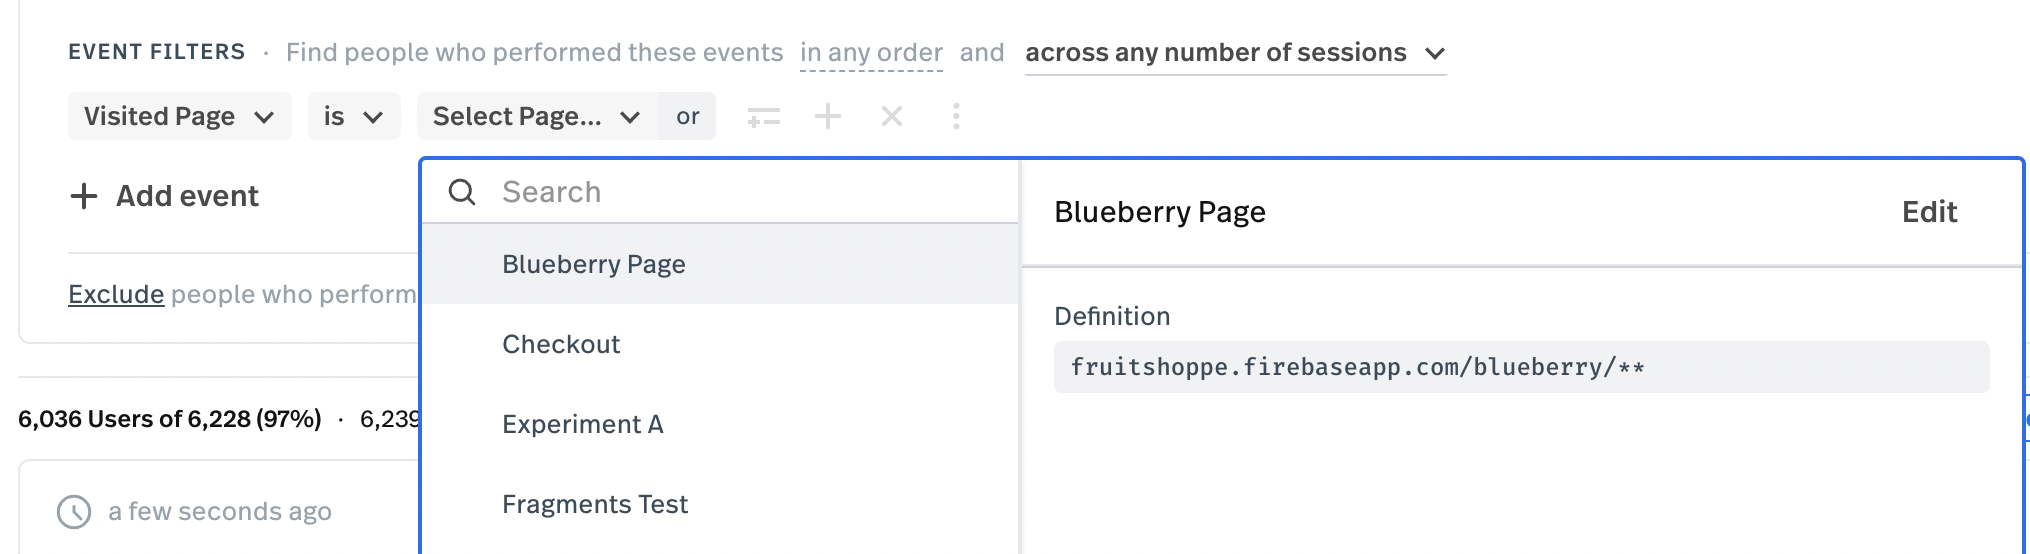Click the Exclude link
Image resolution: width=2030 pixels, height=554 pixels.
coord(116,294)
